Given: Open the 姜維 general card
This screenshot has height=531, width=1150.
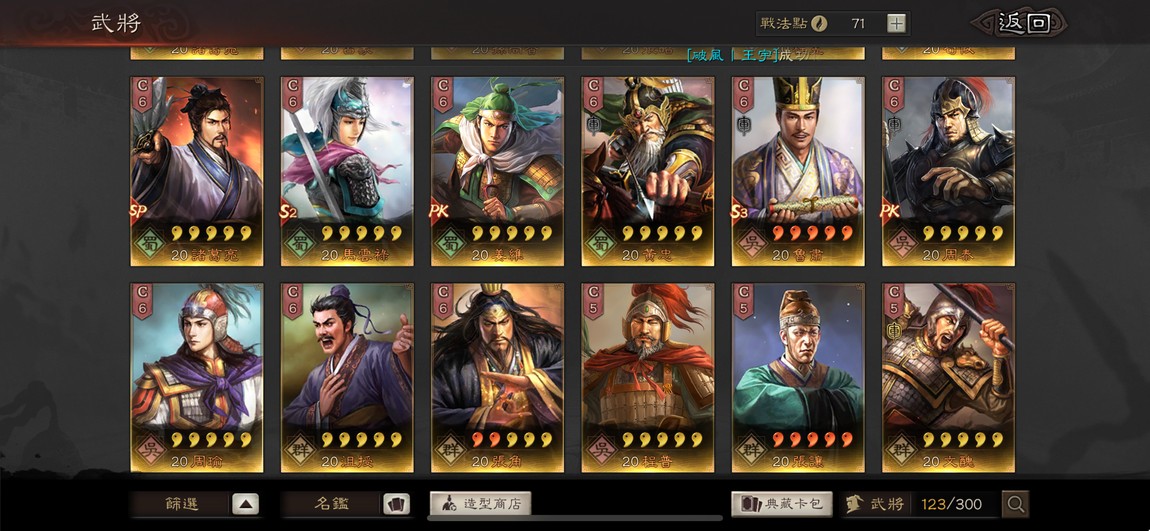Looking at the screenshot, I should 497,172.
